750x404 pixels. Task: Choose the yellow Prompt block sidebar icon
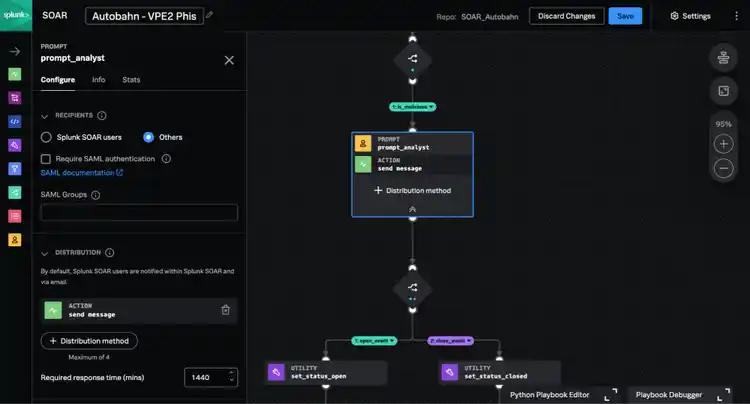tap(15, 240)
